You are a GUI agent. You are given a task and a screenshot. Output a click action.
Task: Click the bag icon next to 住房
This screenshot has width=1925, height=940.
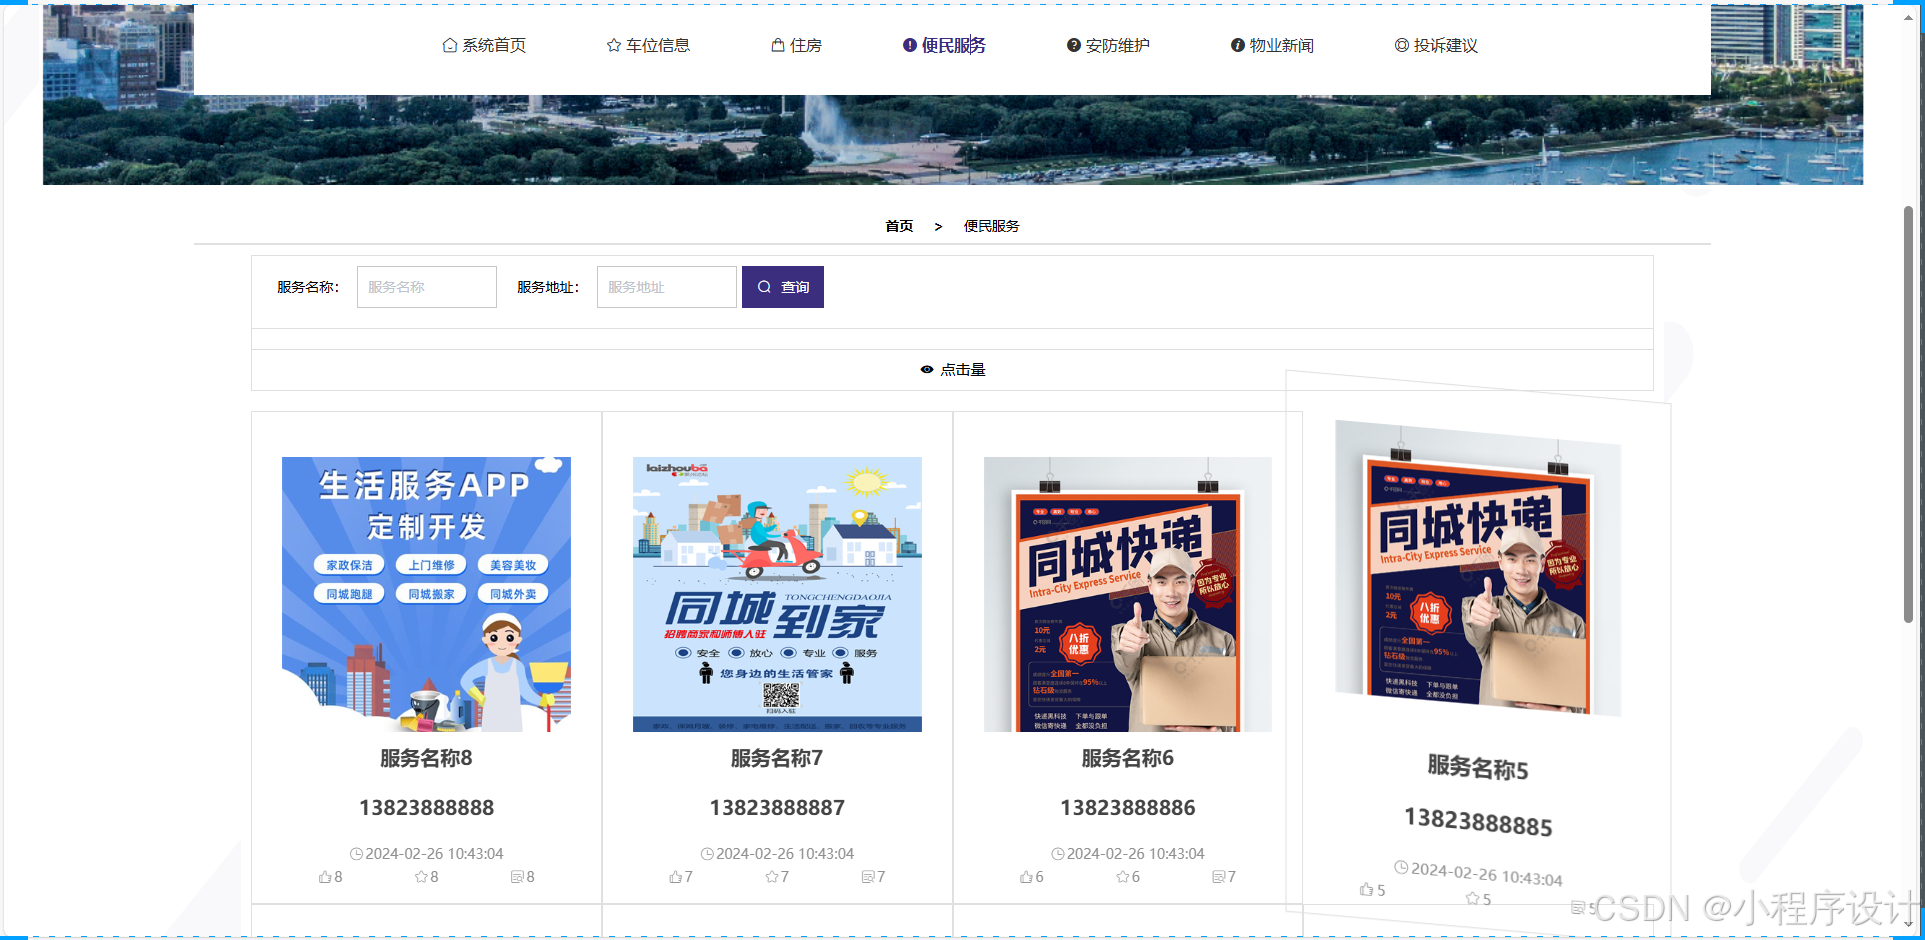(778, 45)
